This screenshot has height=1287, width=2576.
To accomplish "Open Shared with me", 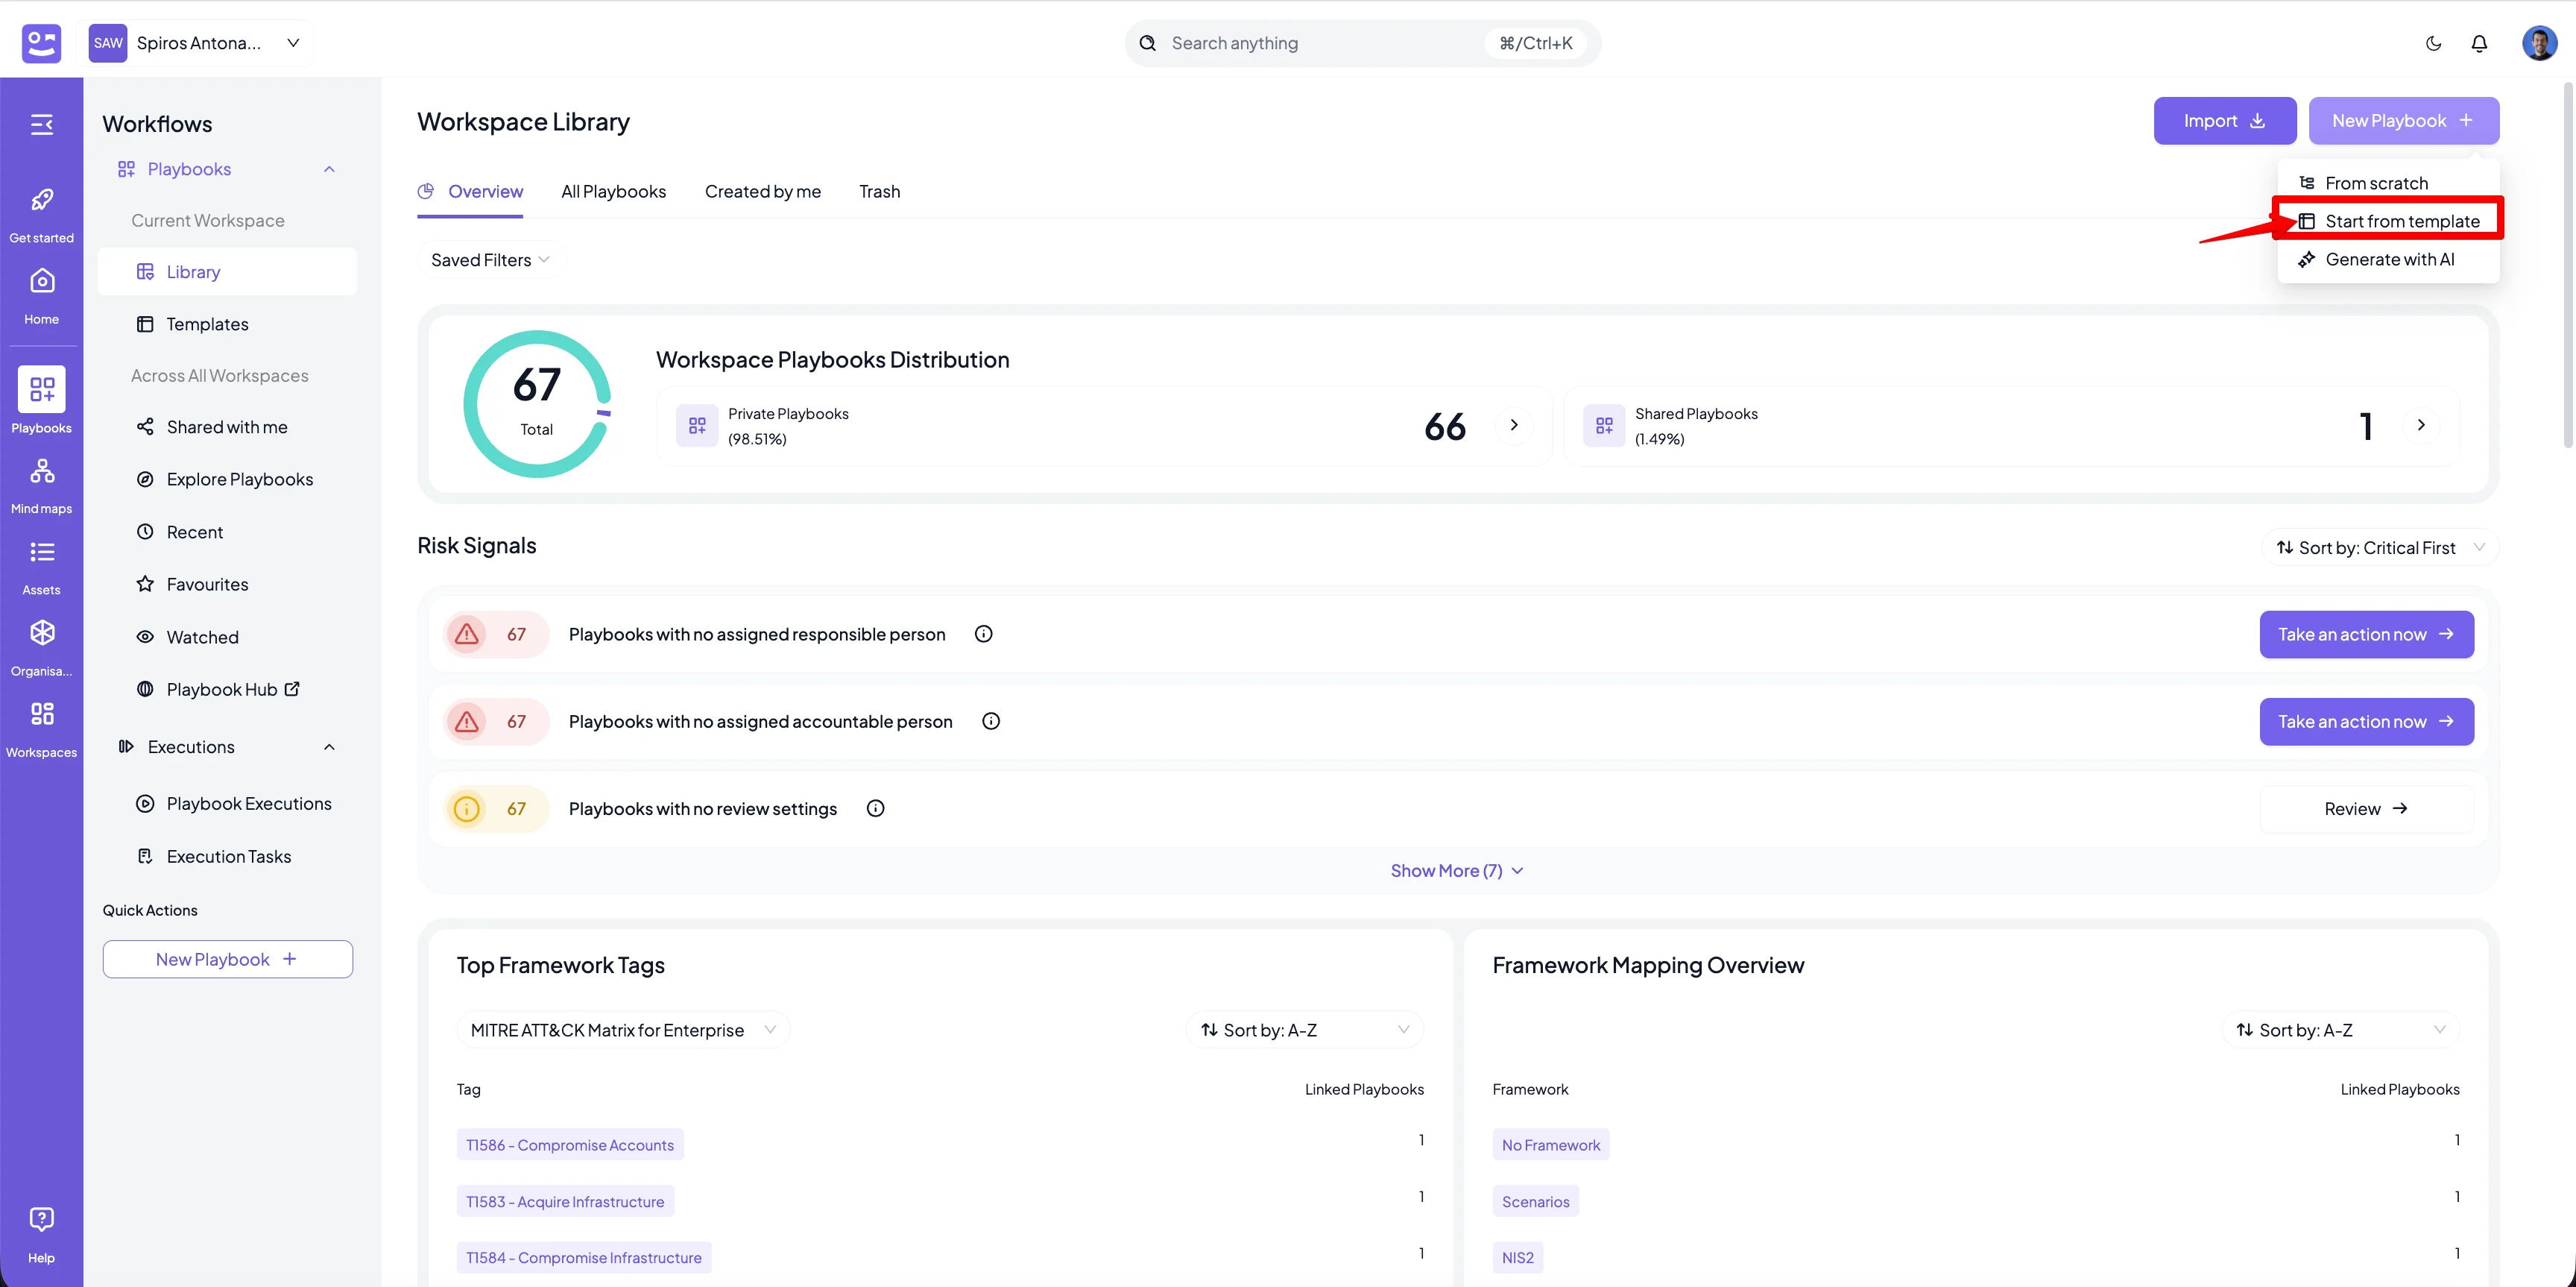I will (x=227, y=427).
